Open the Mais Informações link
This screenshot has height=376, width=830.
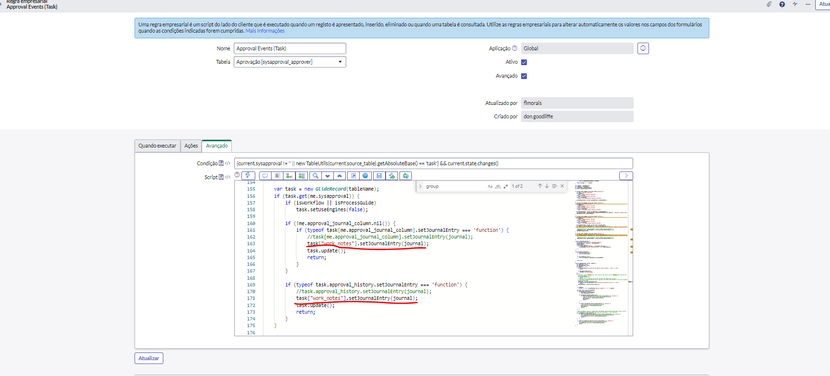click(x=265, y=31)
